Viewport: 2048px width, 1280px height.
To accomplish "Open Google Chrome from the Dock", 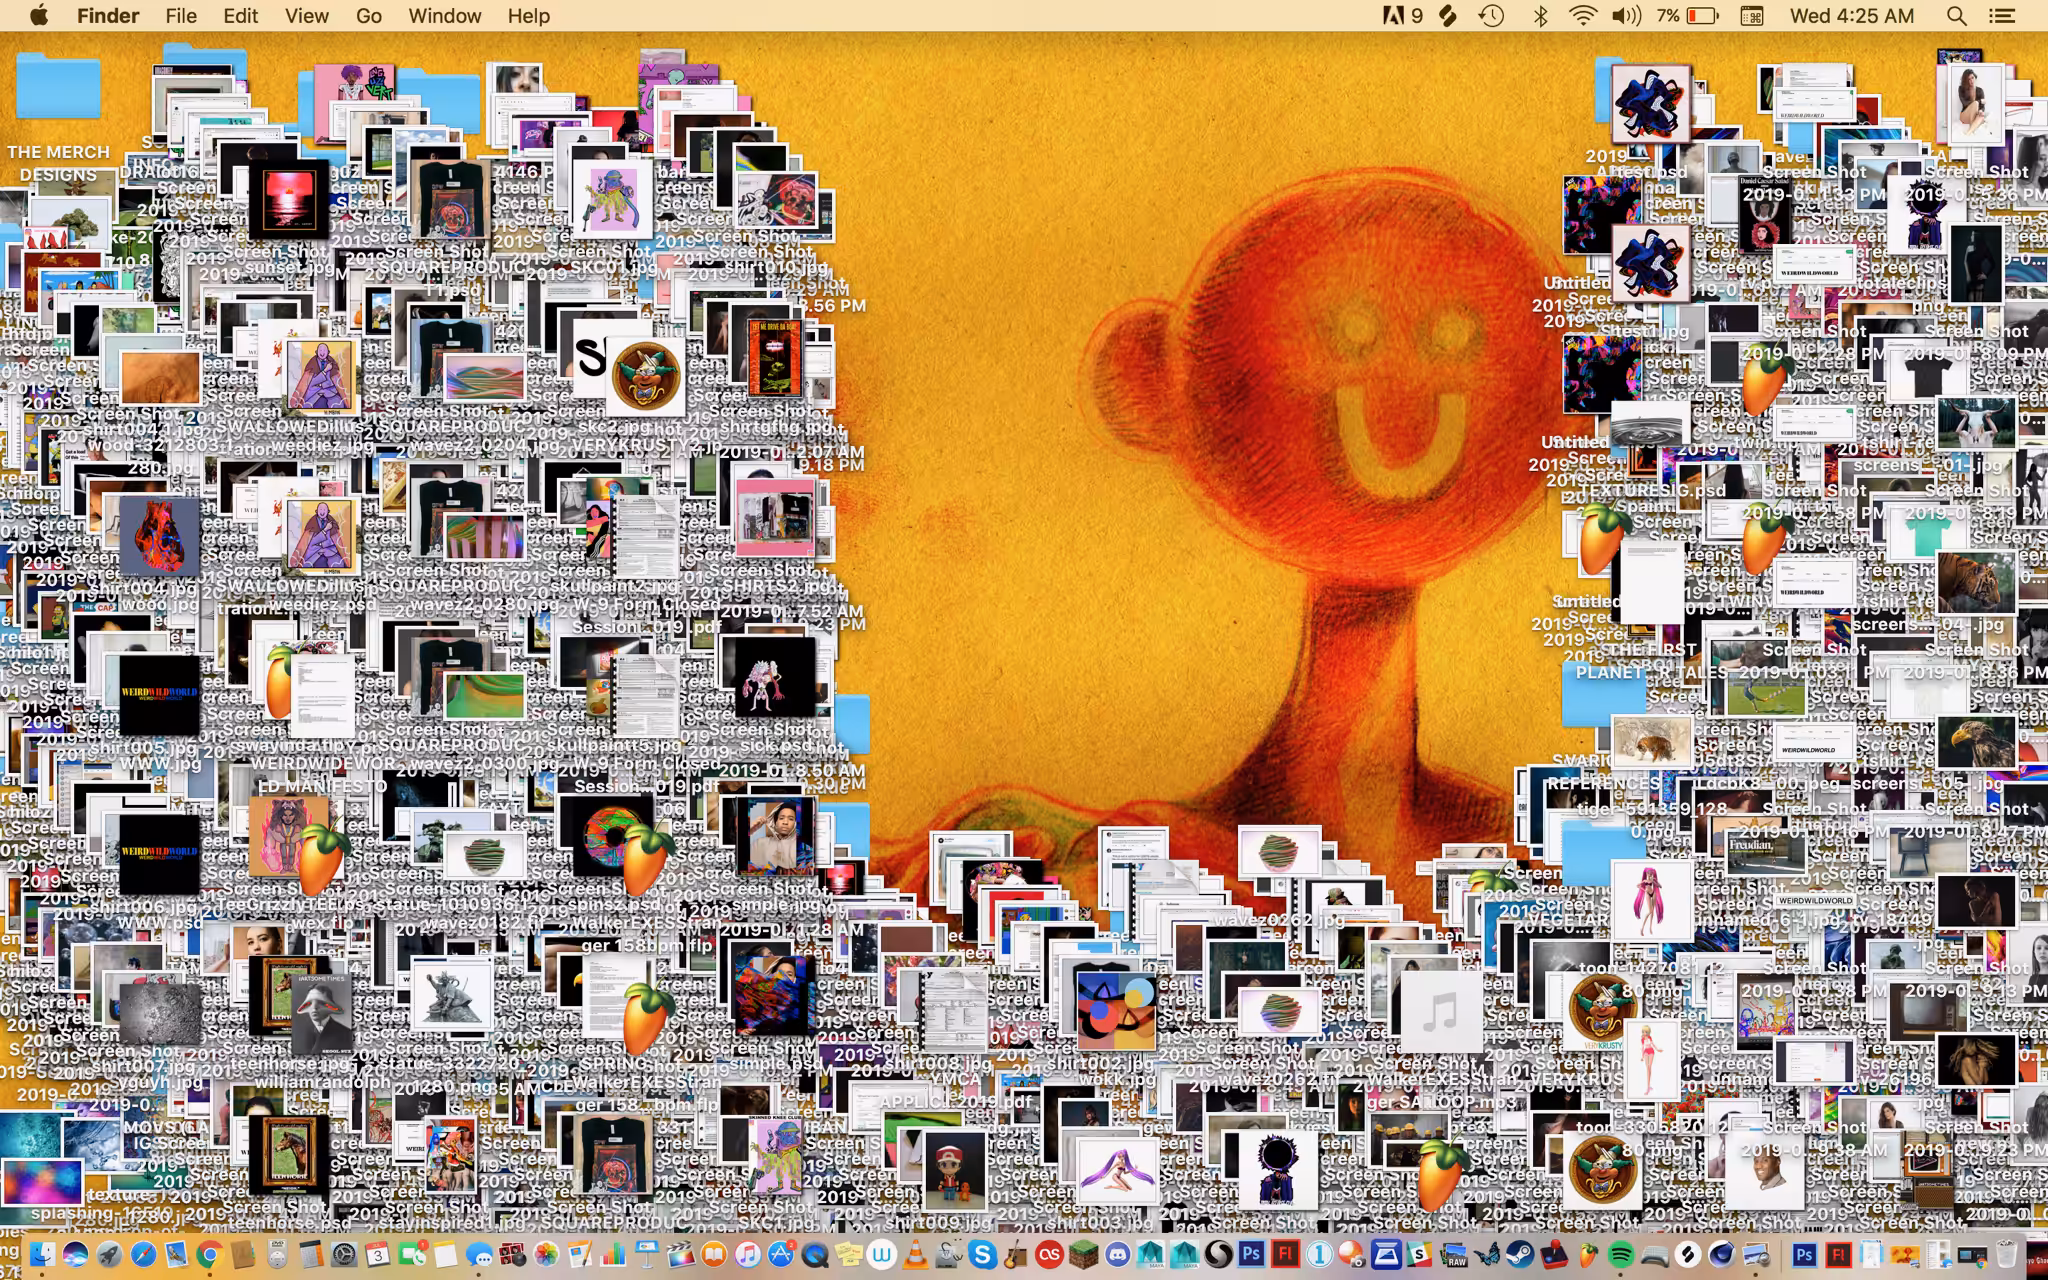I will pyautogui.click(x=209, y=1254).
